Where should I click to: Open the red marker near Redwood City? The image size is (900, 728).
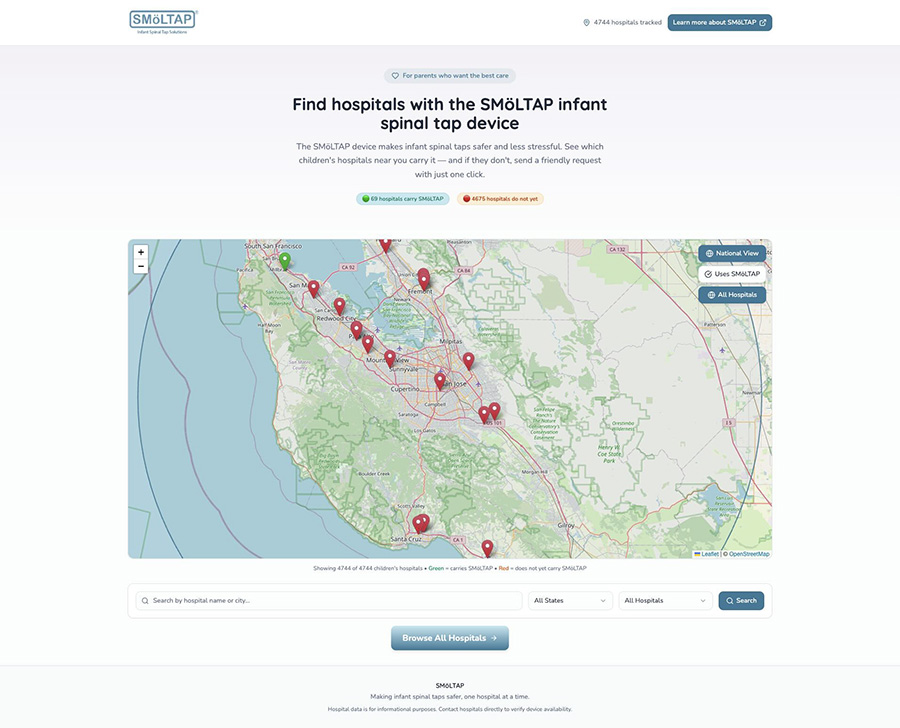[x=339, y=306]
